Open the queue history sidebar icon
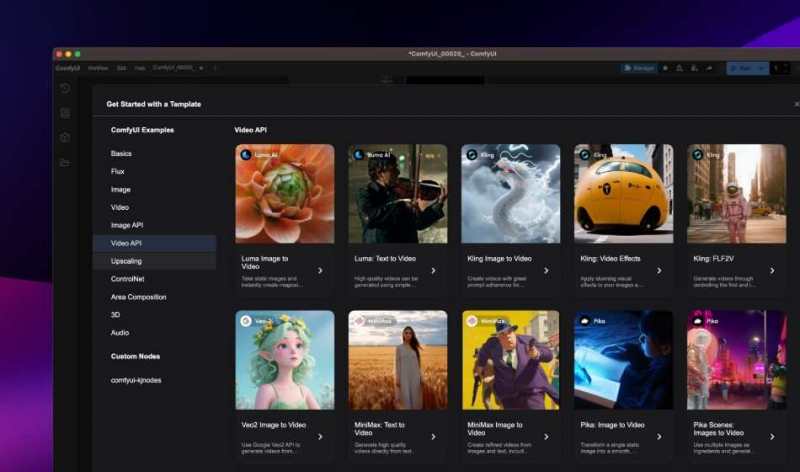 pyautogui.click(x=65, y=89)
